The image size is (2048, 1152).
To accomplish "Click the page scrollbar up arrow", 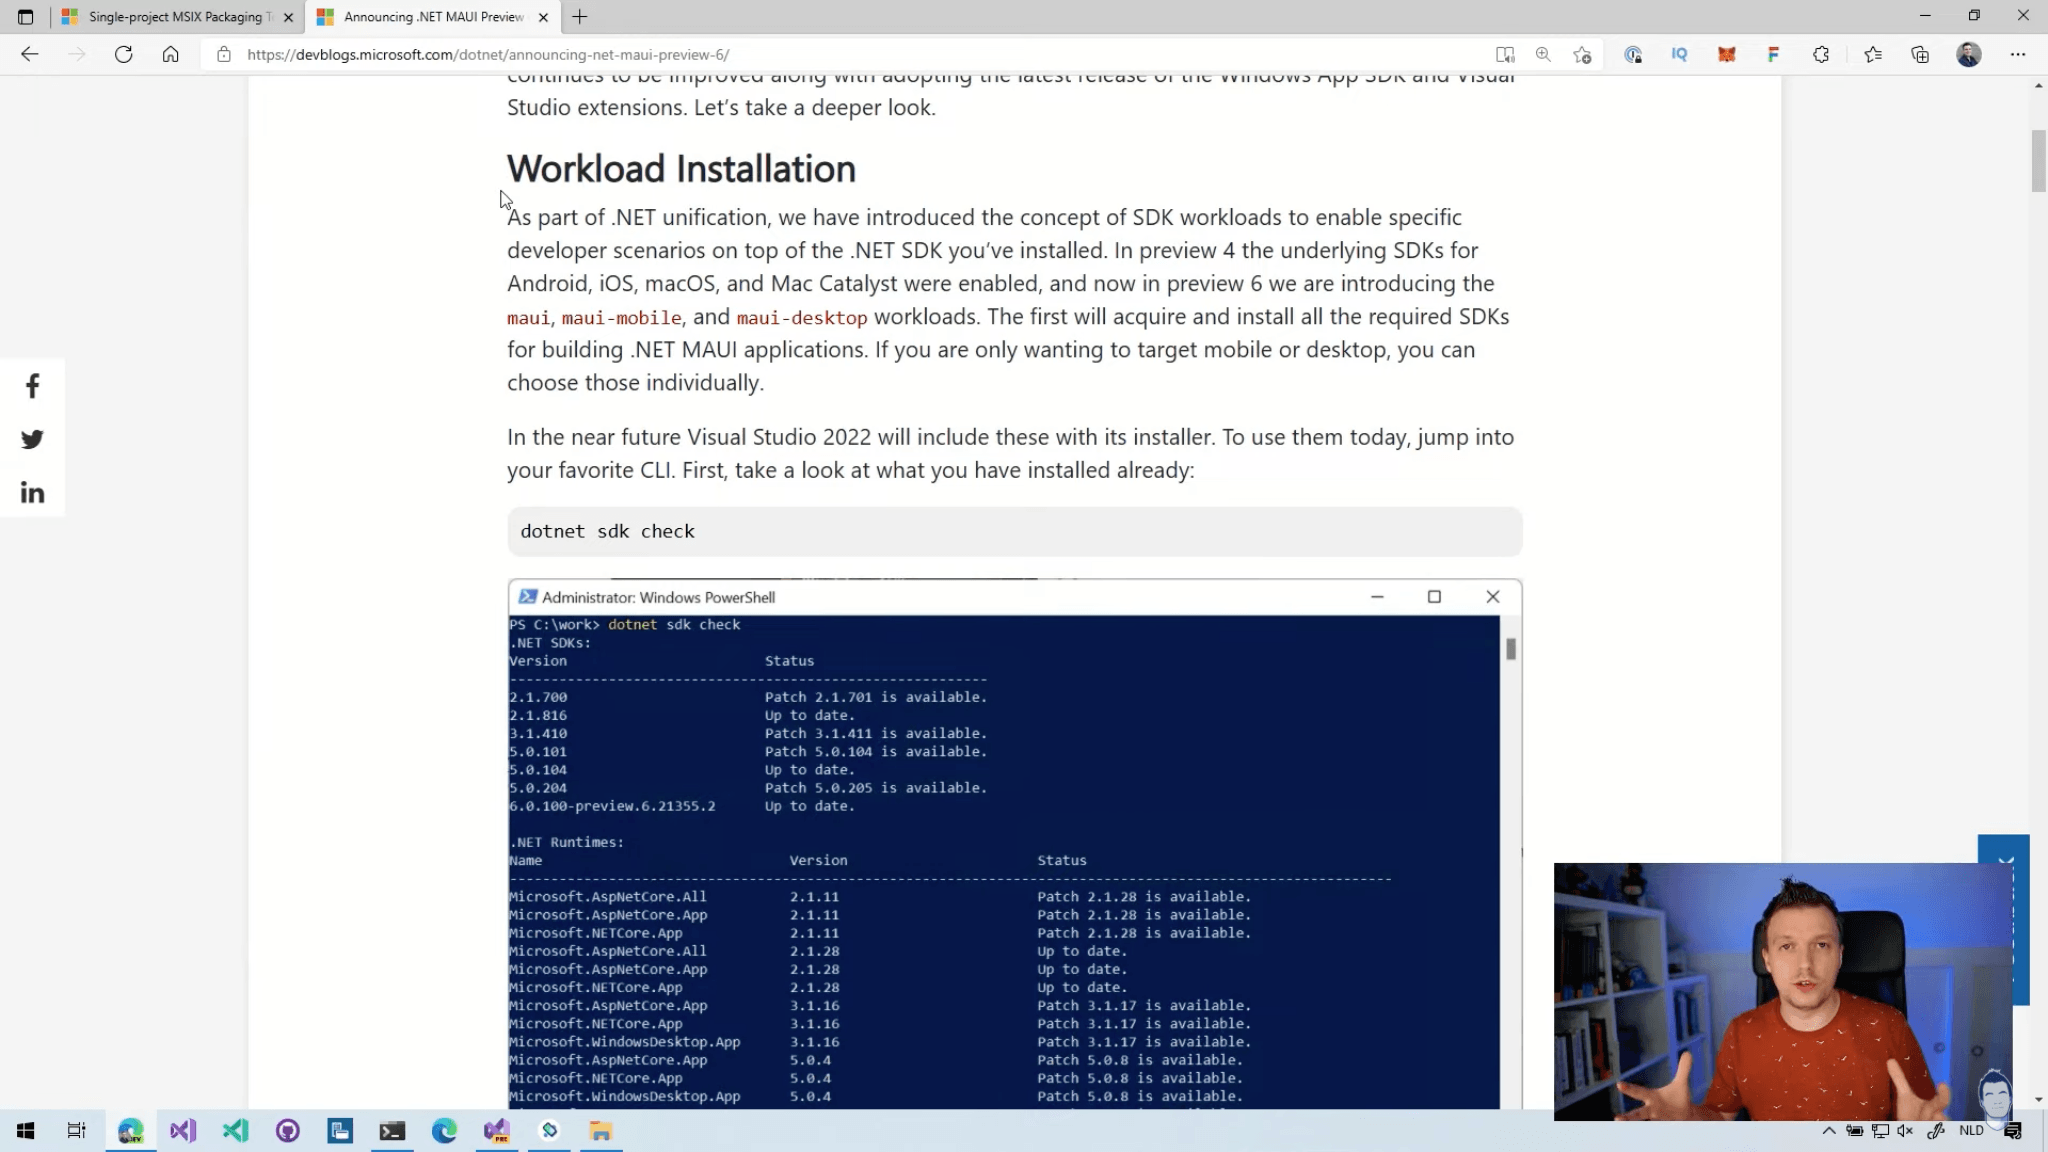I will tap(2038, 86).
